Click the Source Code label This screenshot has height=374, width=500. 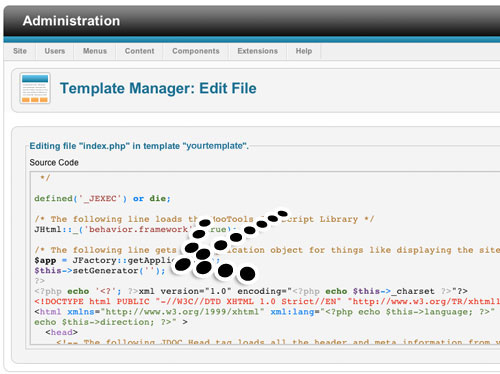tap(54, 163)
